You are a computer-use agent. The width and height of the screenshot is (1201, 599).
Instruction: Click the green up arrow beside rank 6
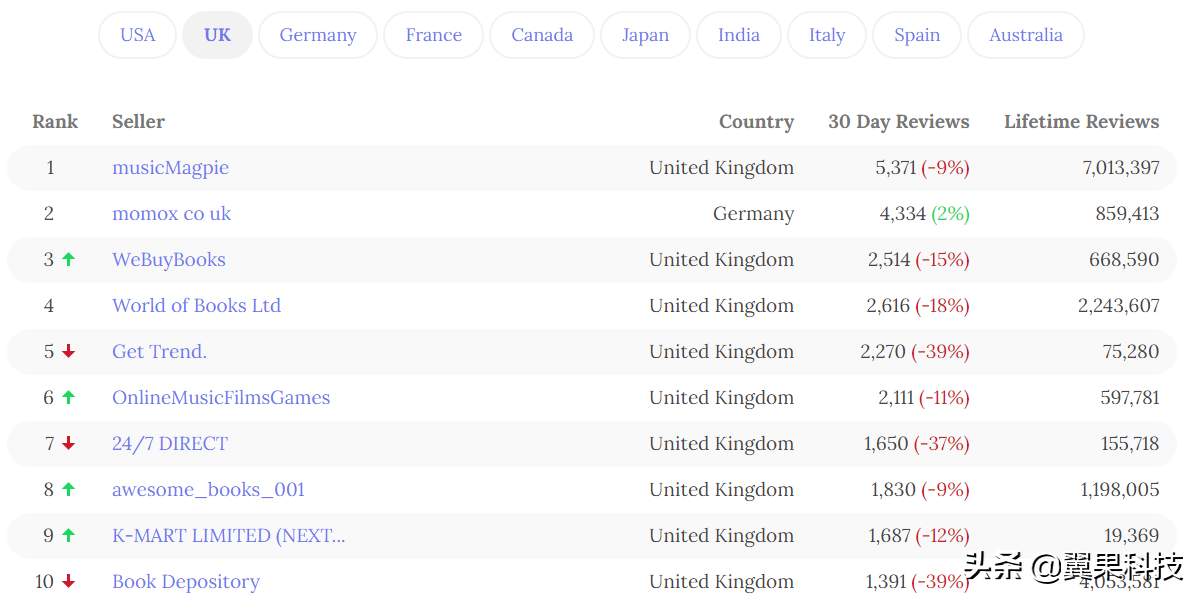(x=68, y=397)
